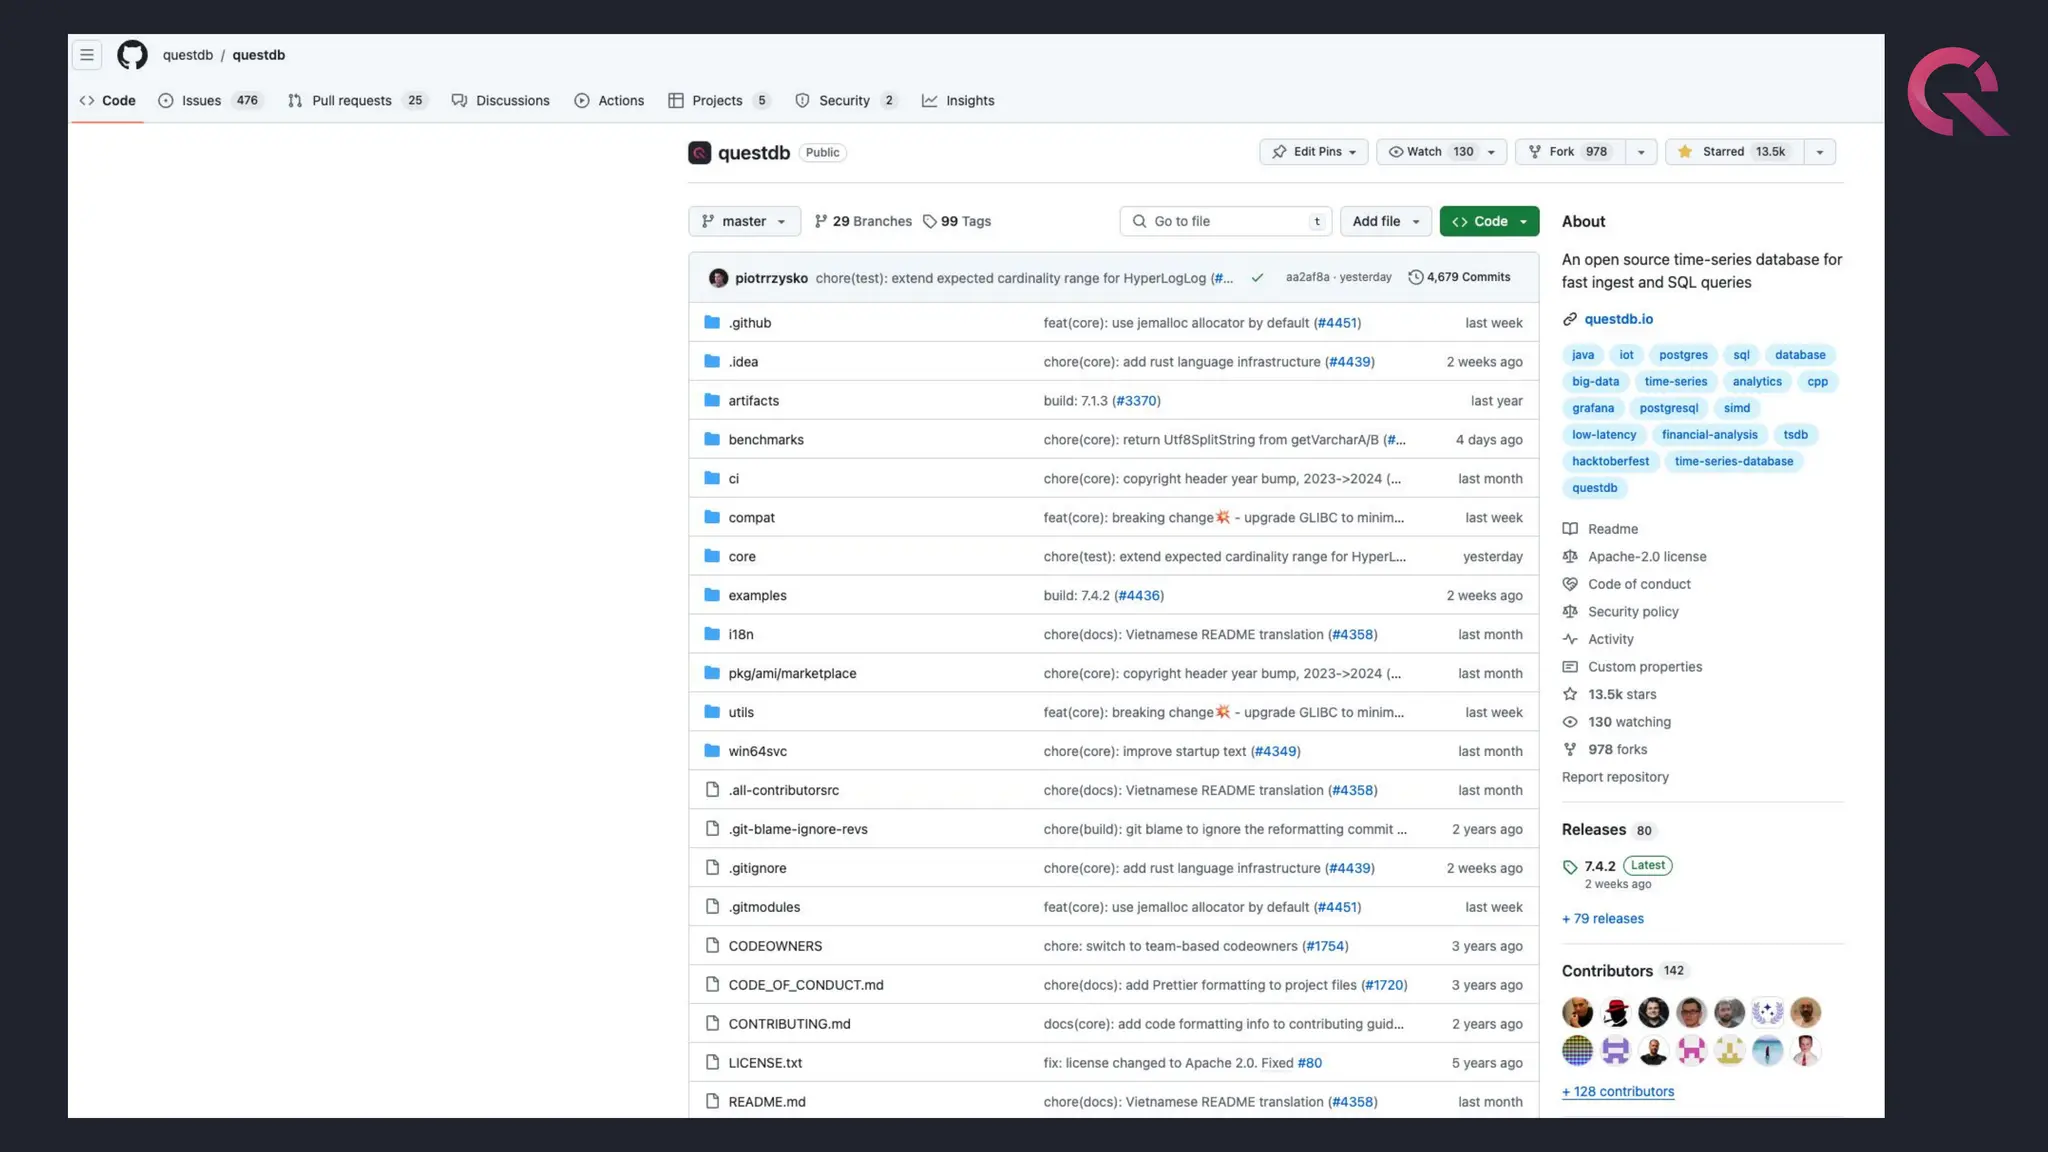
Task: Click the commit history clock icon
Action: [1415, 277]
